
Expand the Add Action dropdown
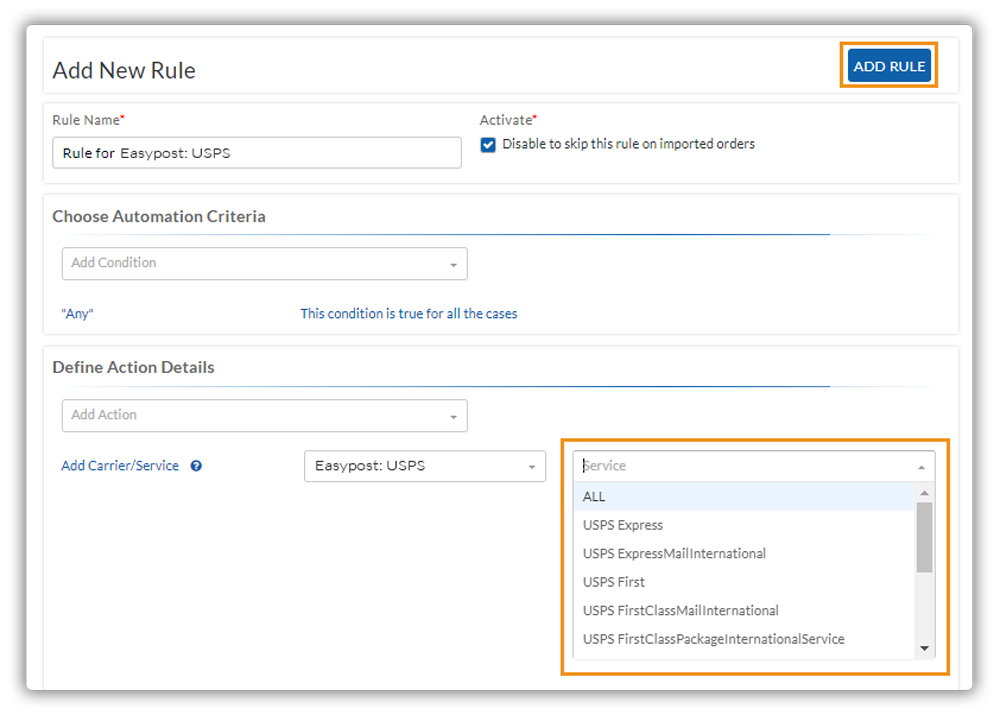tap(265, 415)
